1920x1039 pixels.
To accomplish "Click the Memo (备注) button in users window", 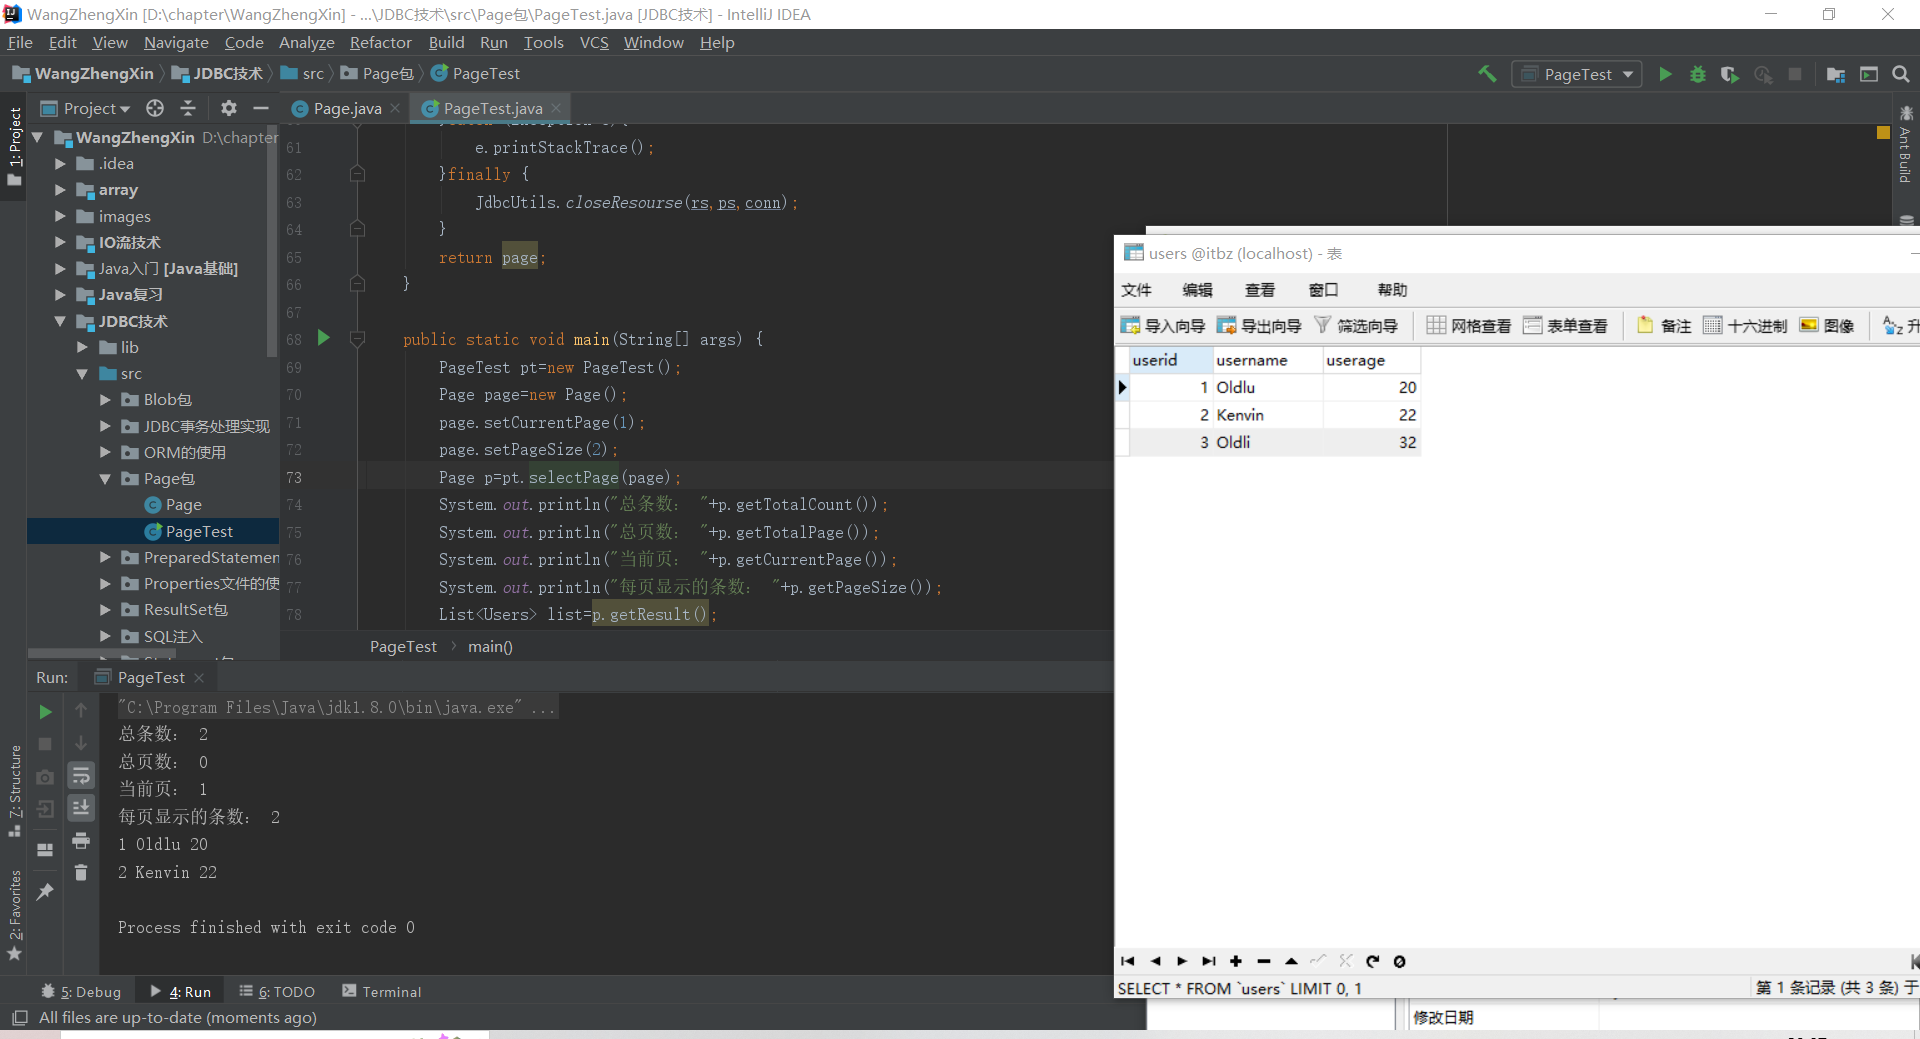I will [1664, 325].
